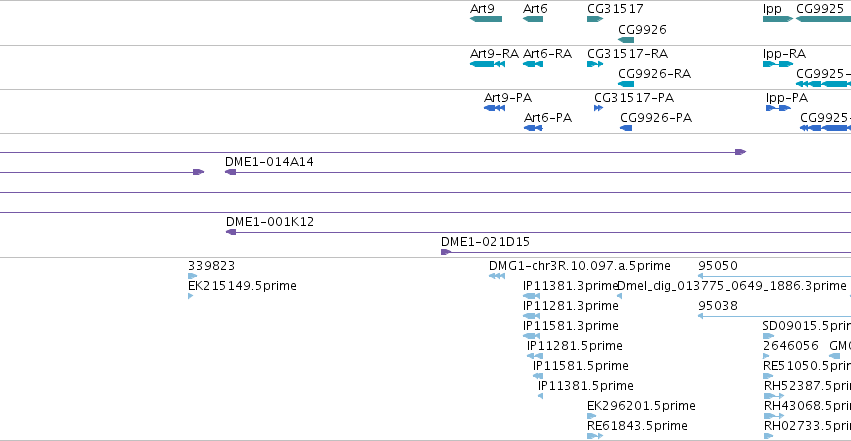Click the EK296201.5prime EST glyph
Viewport: 851px width, 441px height.
(x=592, y=416)
